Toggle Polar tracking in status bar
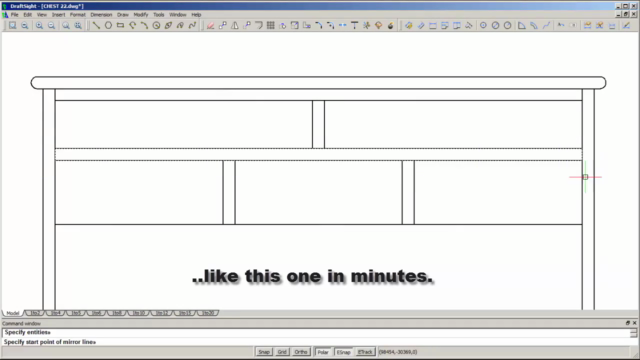 323,352
